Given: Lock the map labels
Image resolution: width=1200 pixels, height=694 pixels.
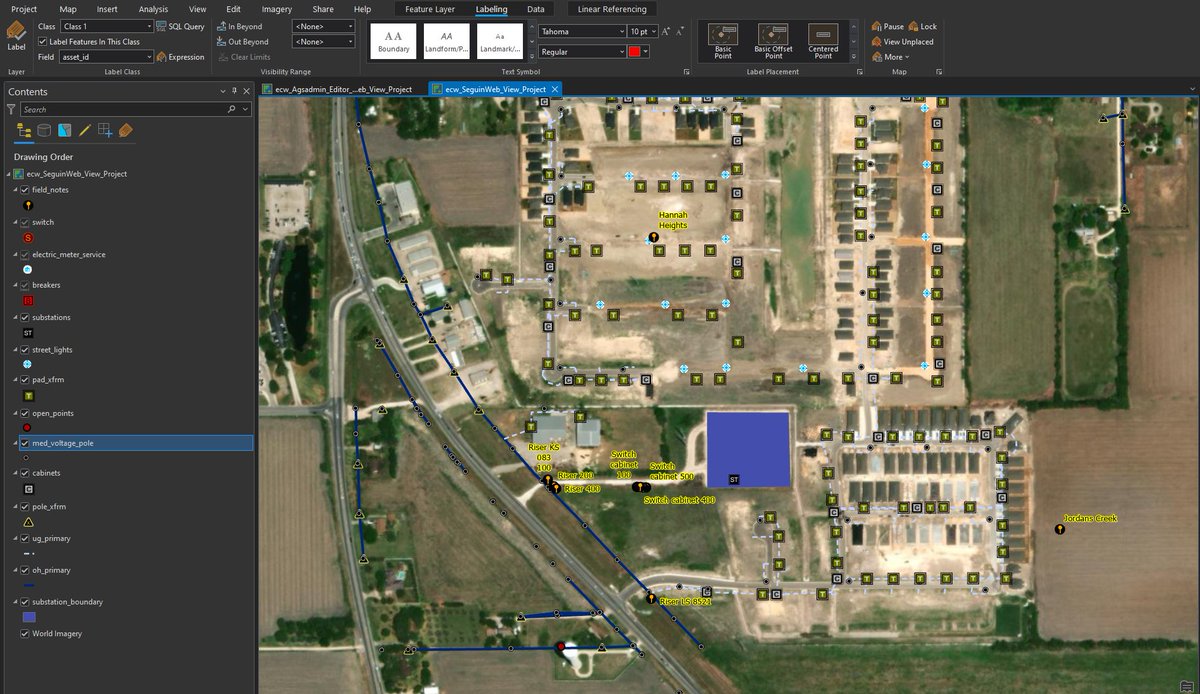Looking at the screenshot, I should [x=922, y=26].
